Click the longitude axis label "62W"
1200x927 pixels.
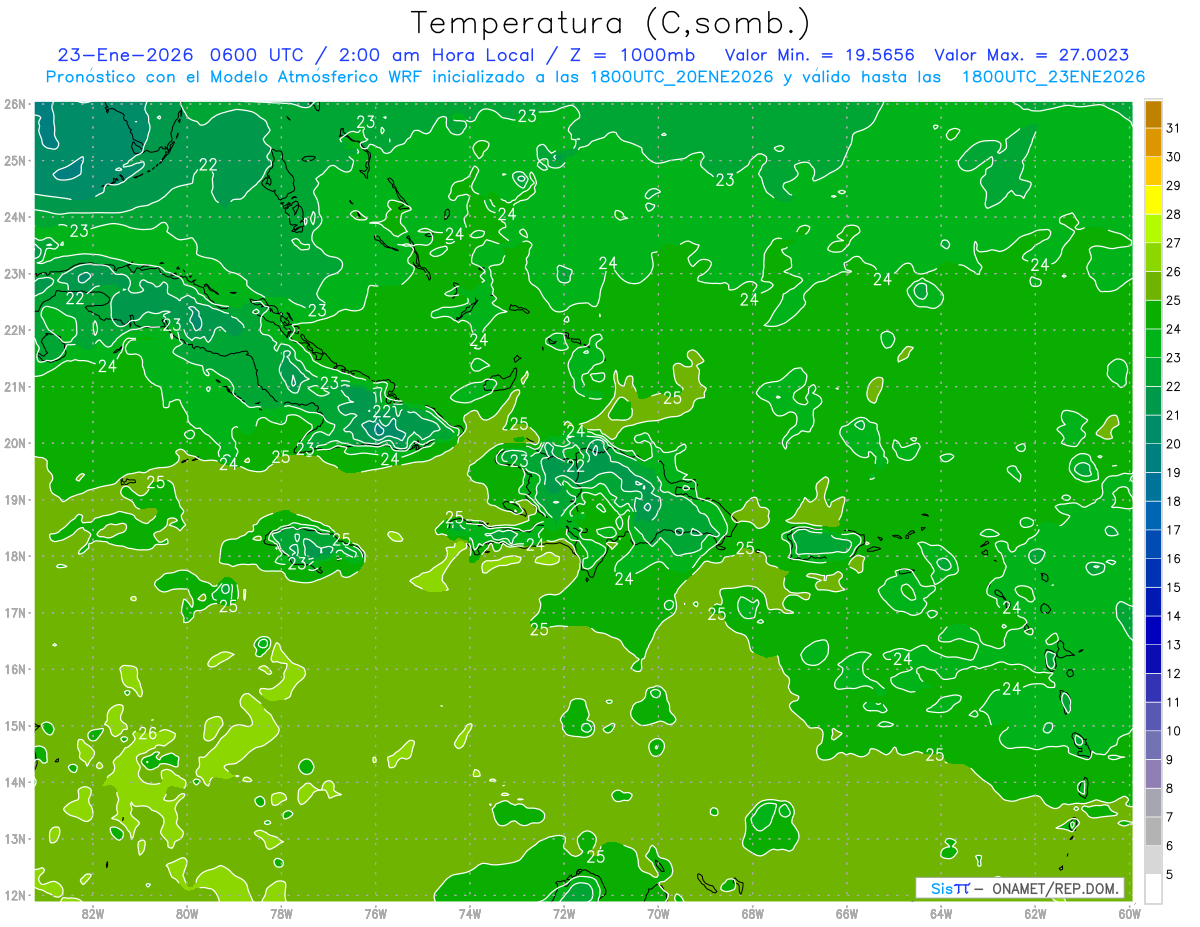point(1035,913)
